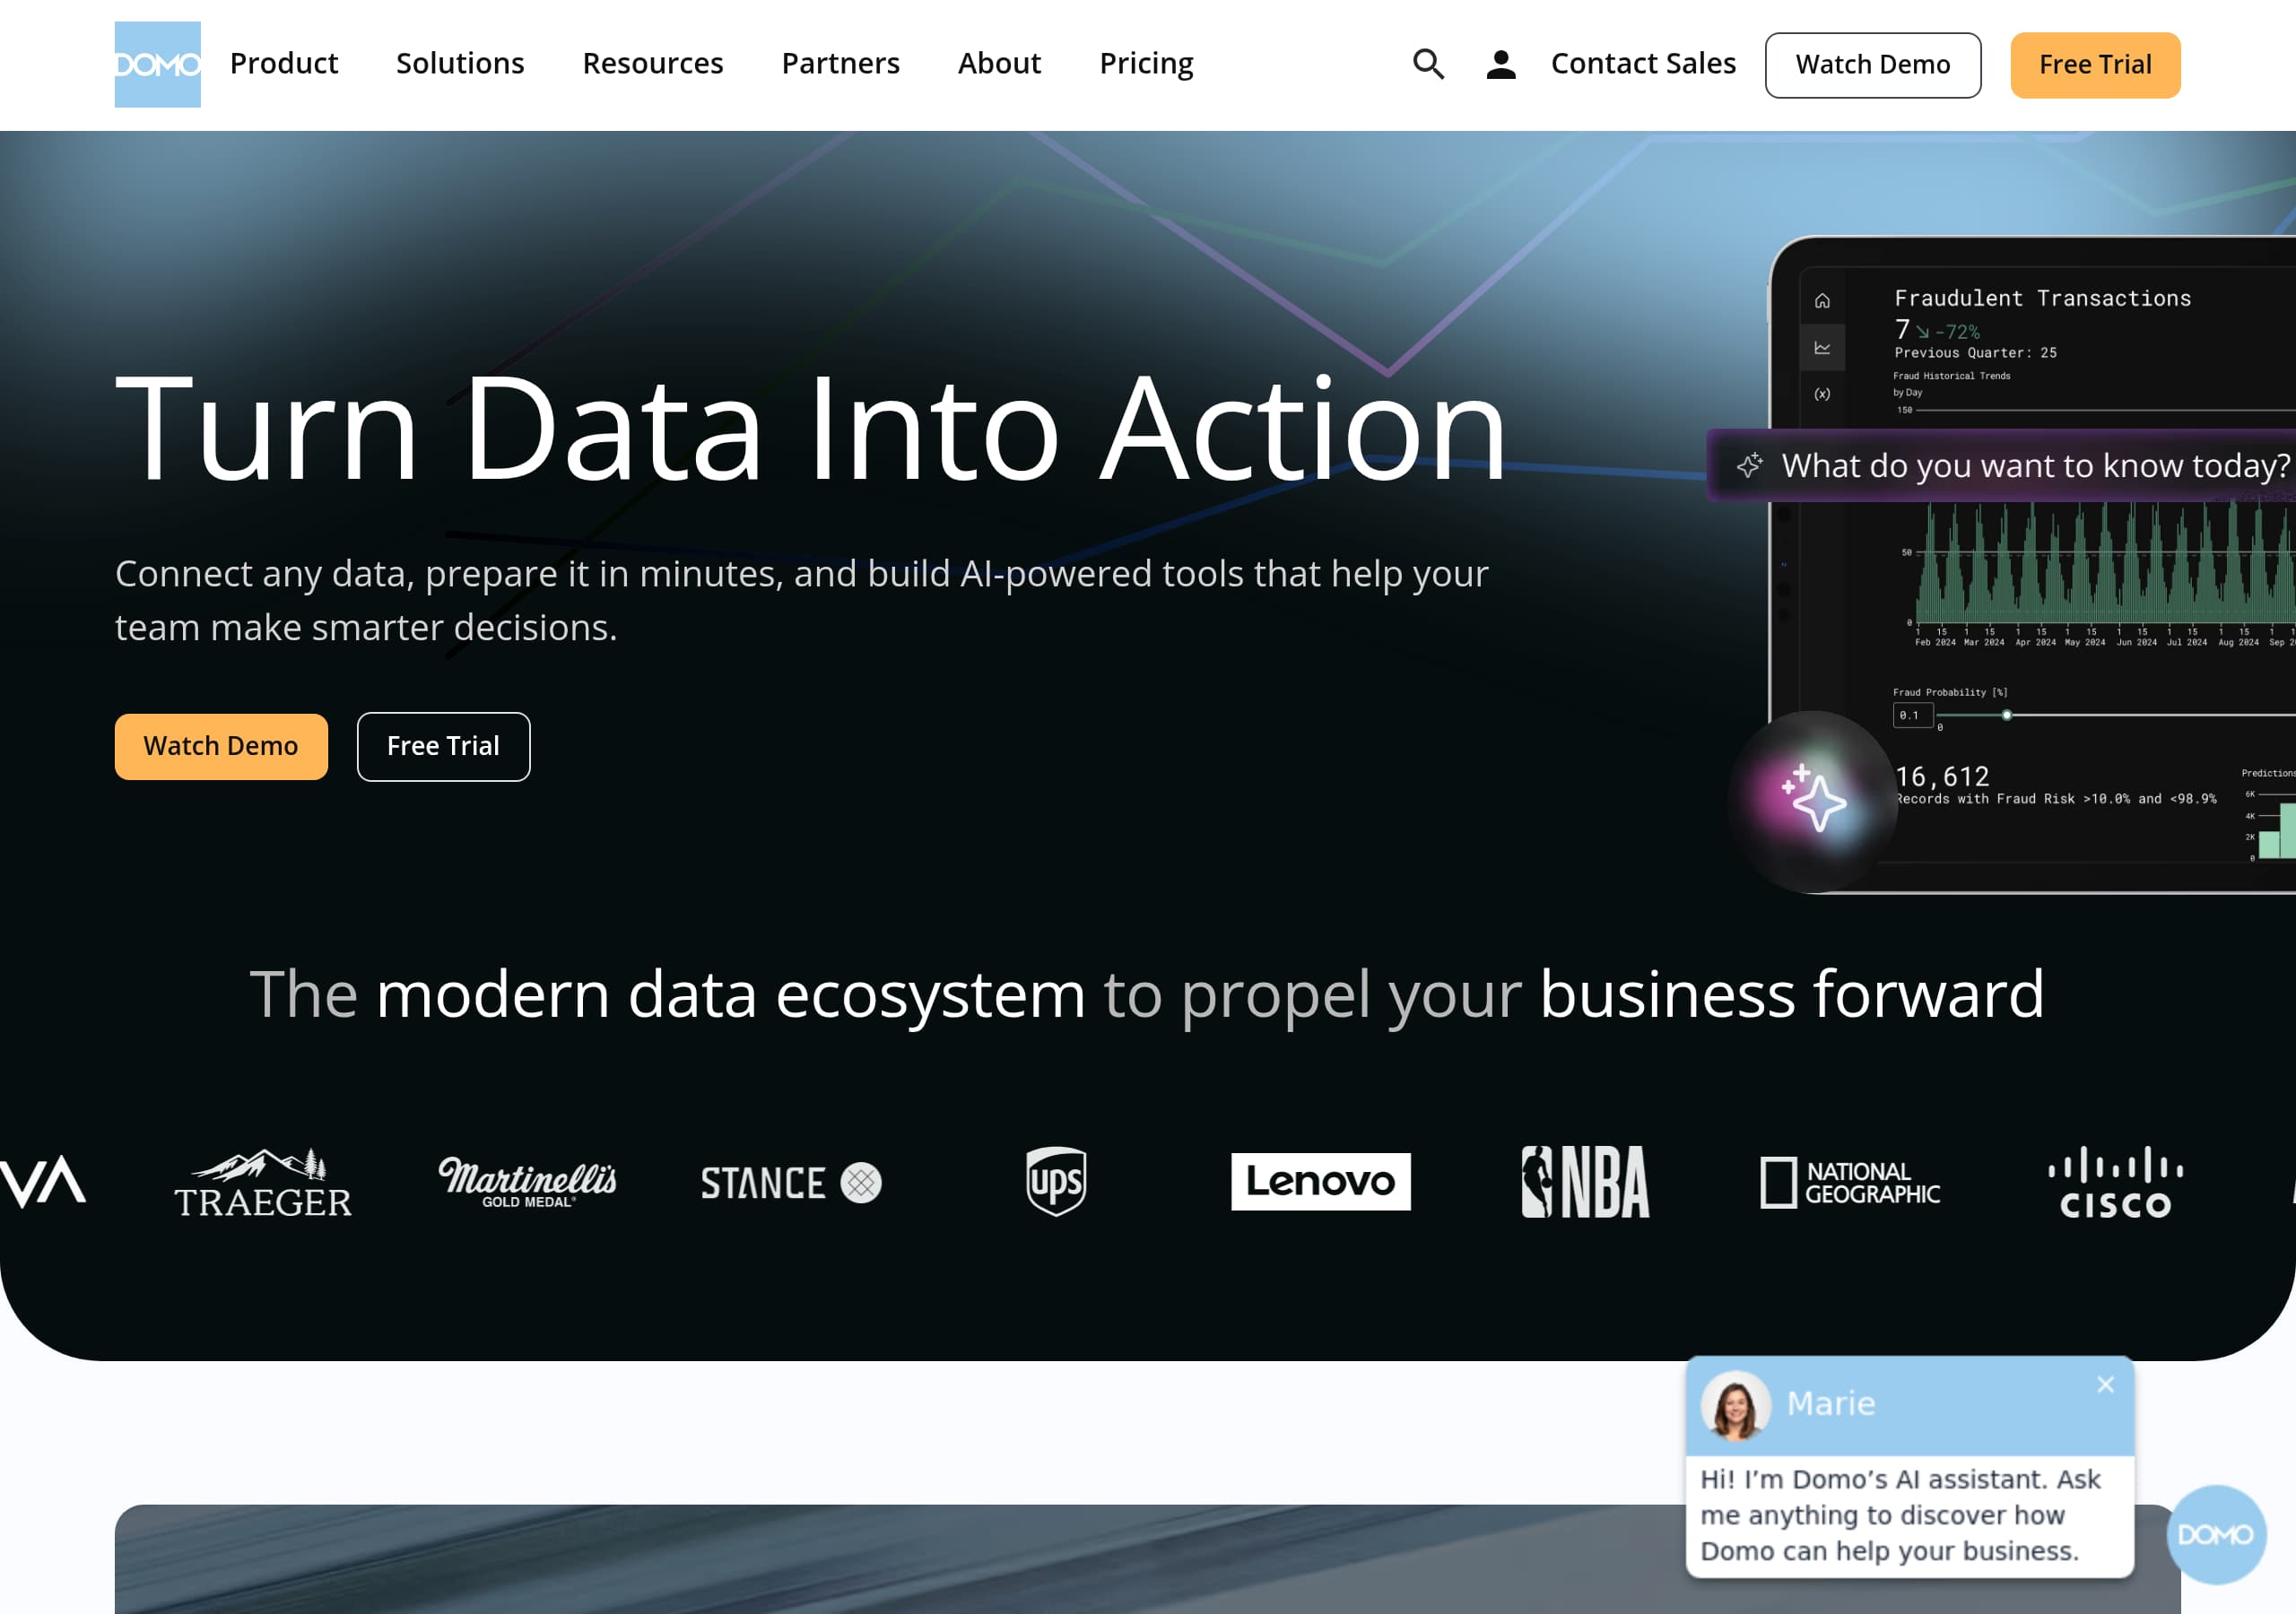Click the variable (x) icon in dashboard sidebar
The width and height of the screenshot is (2296, 1614).
tap(1822, 394)
